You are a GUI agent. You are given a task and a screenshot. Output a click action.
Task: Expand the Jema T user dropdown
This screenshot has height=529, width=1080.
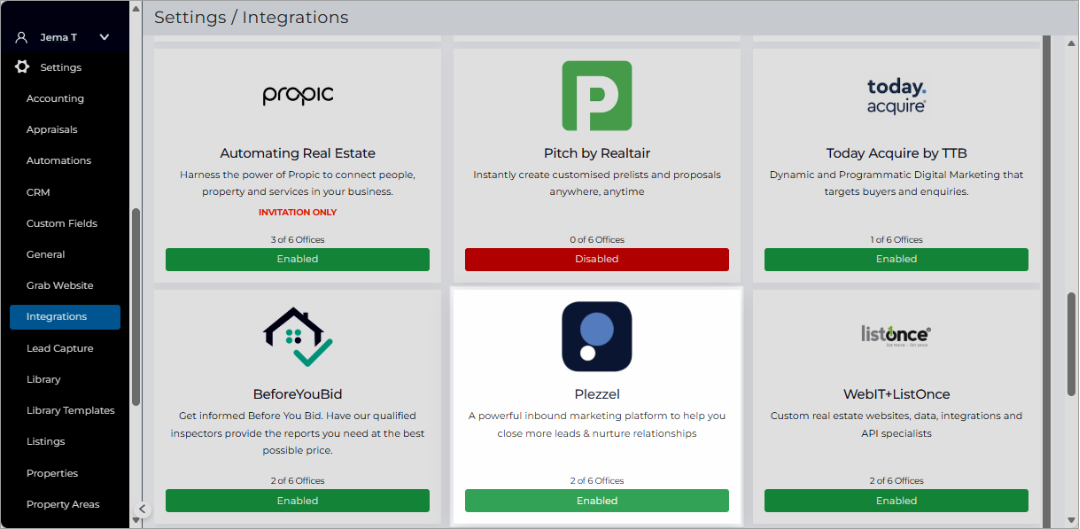click(x=105, y=37)
